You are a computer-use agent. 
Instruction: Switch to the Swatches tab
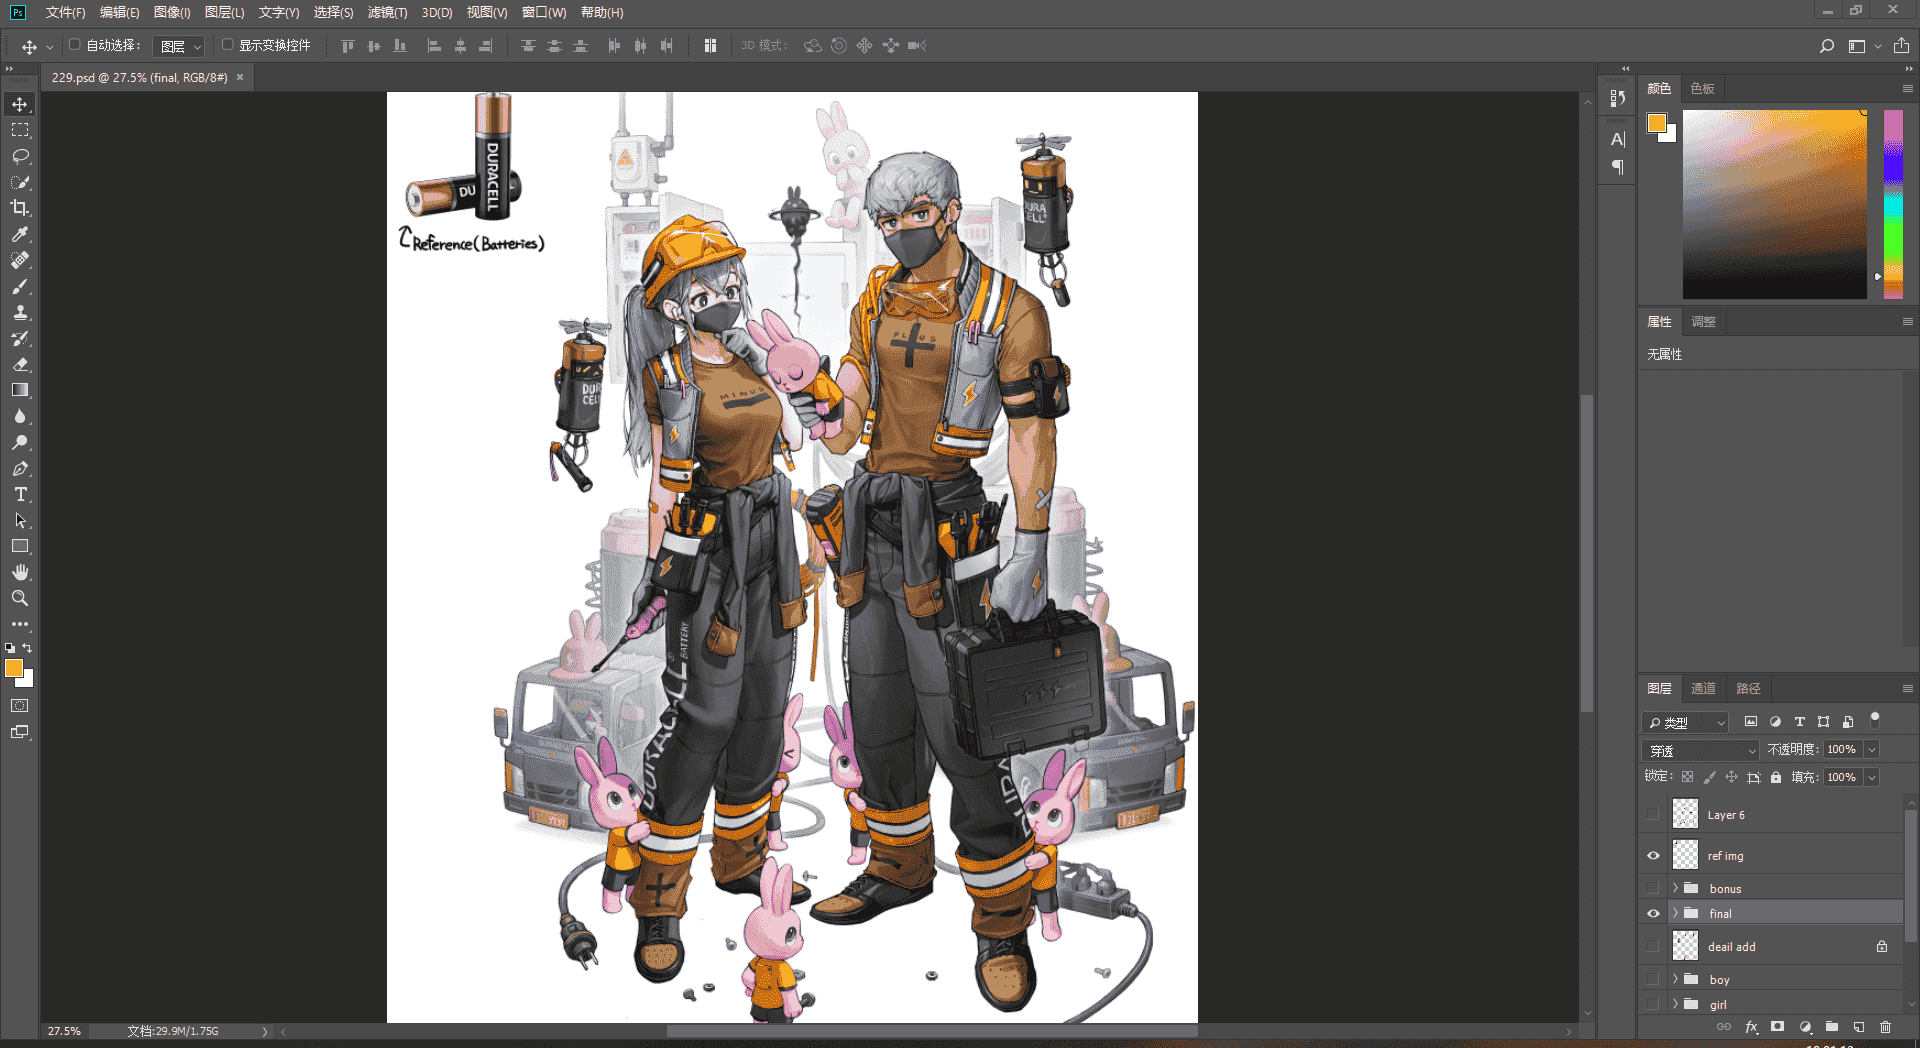point(1703,88)
